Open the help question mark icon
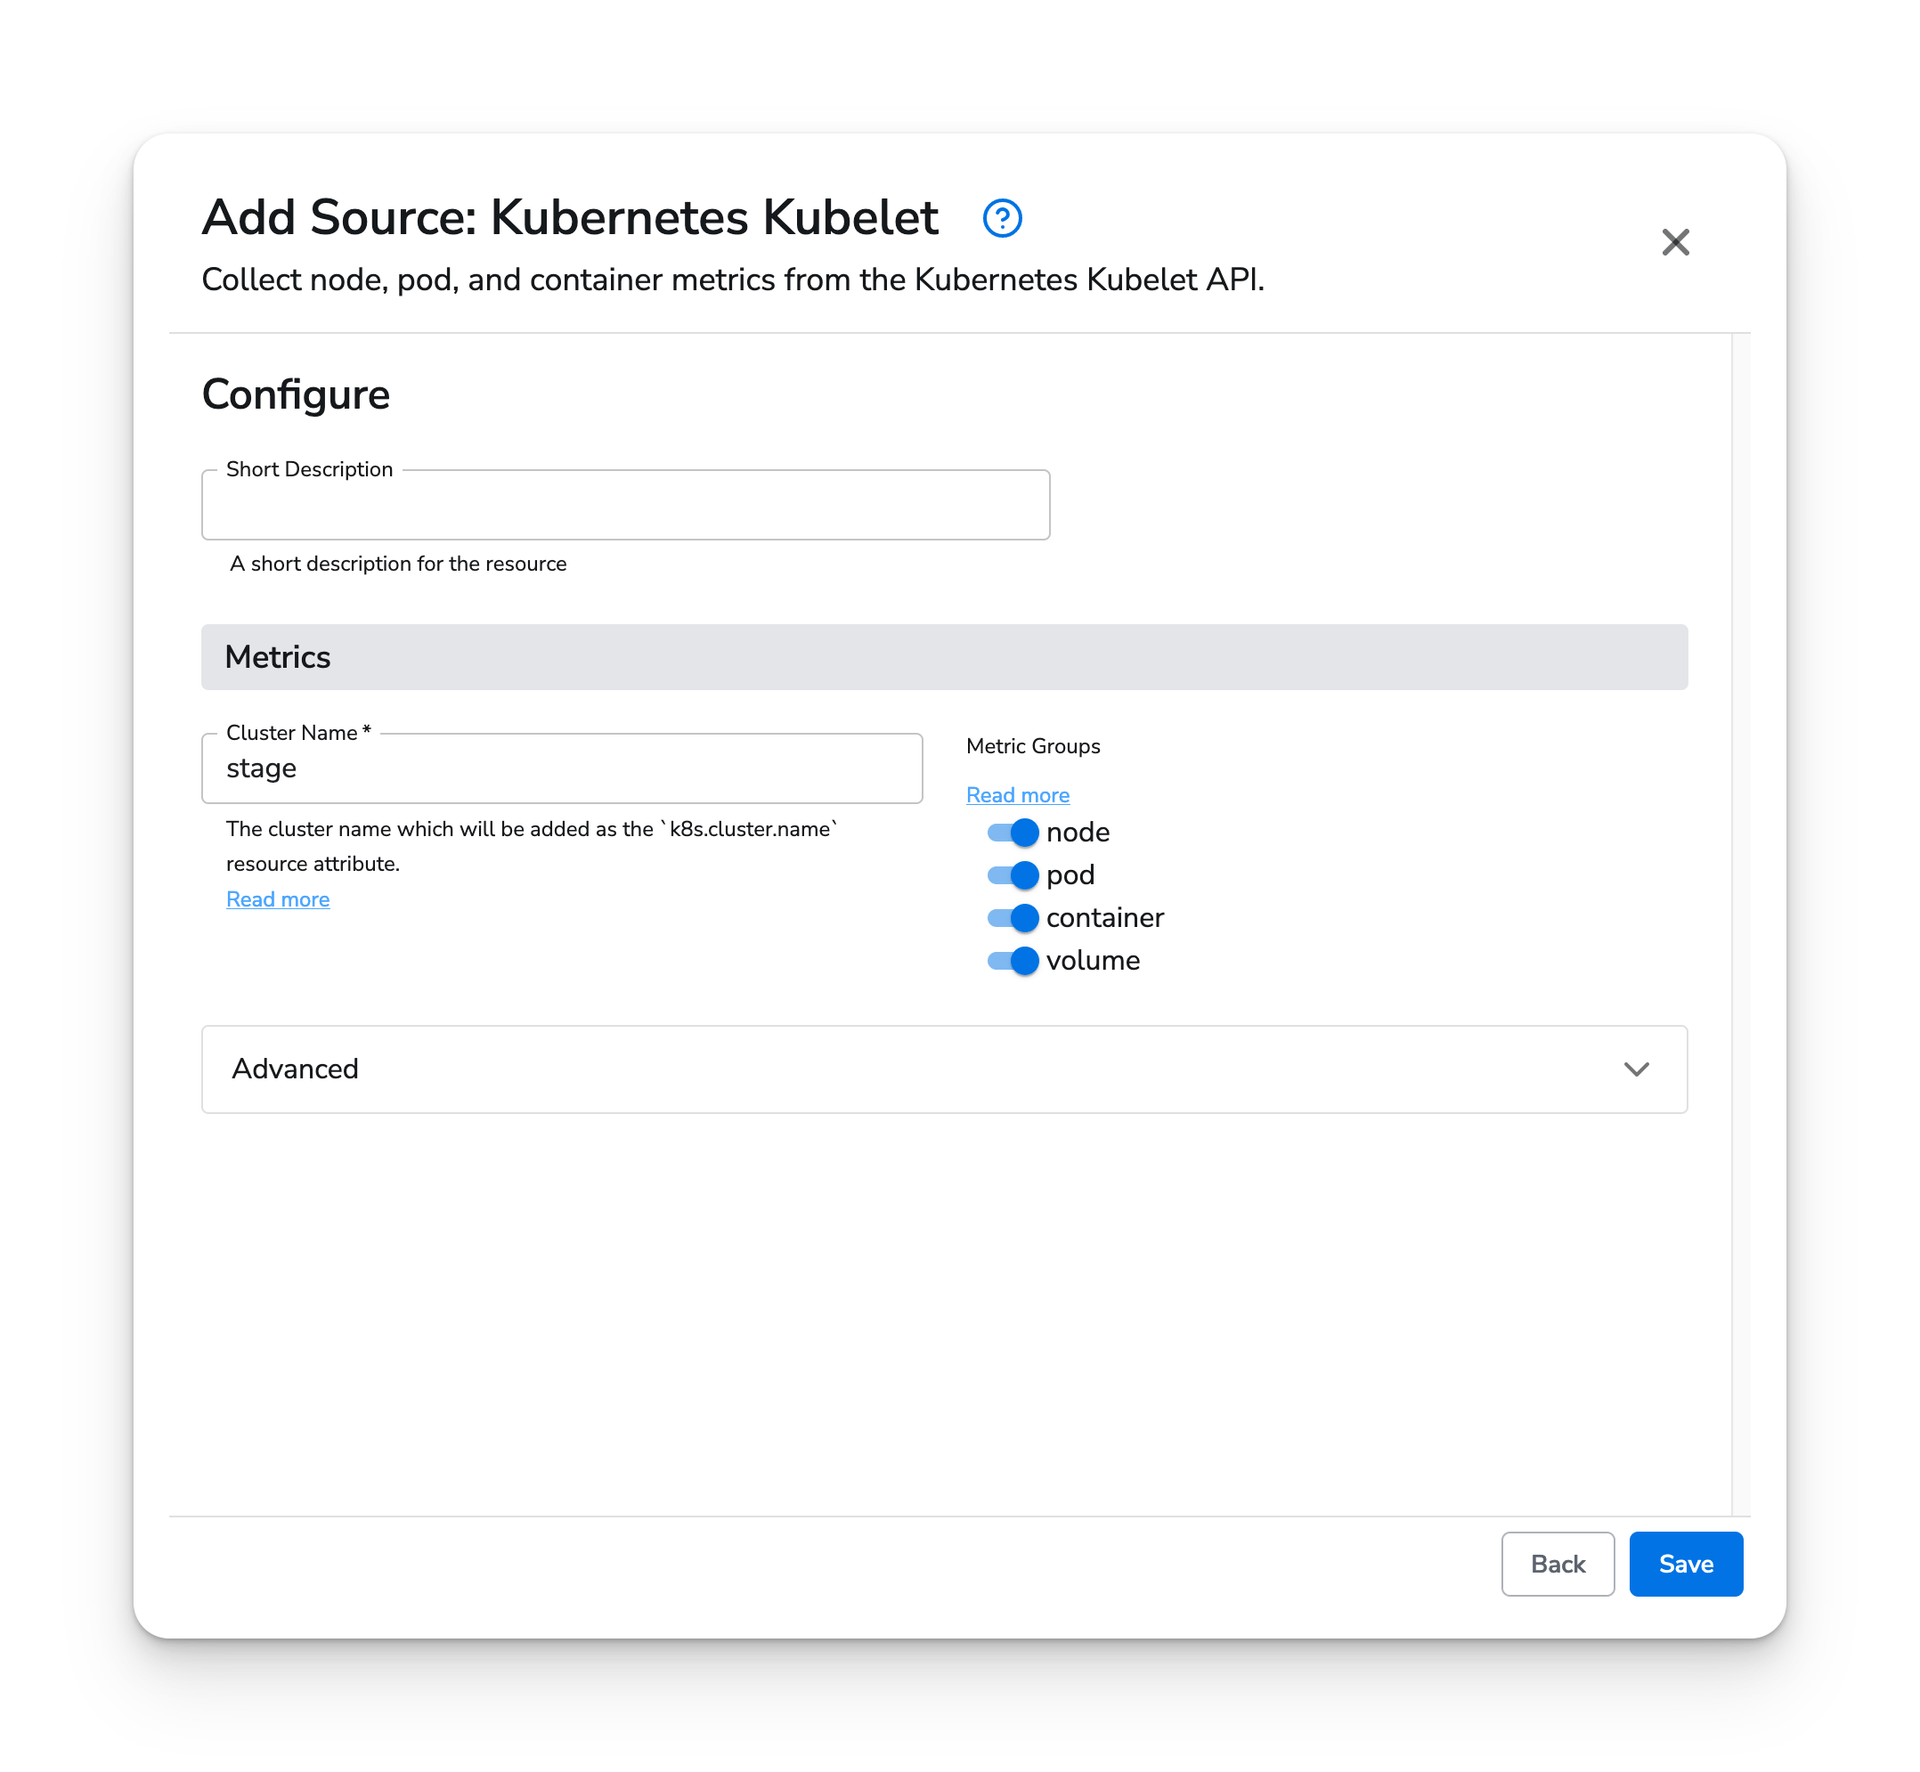This screenshot has height=1772, width=1920. (x=1002, y=218)
